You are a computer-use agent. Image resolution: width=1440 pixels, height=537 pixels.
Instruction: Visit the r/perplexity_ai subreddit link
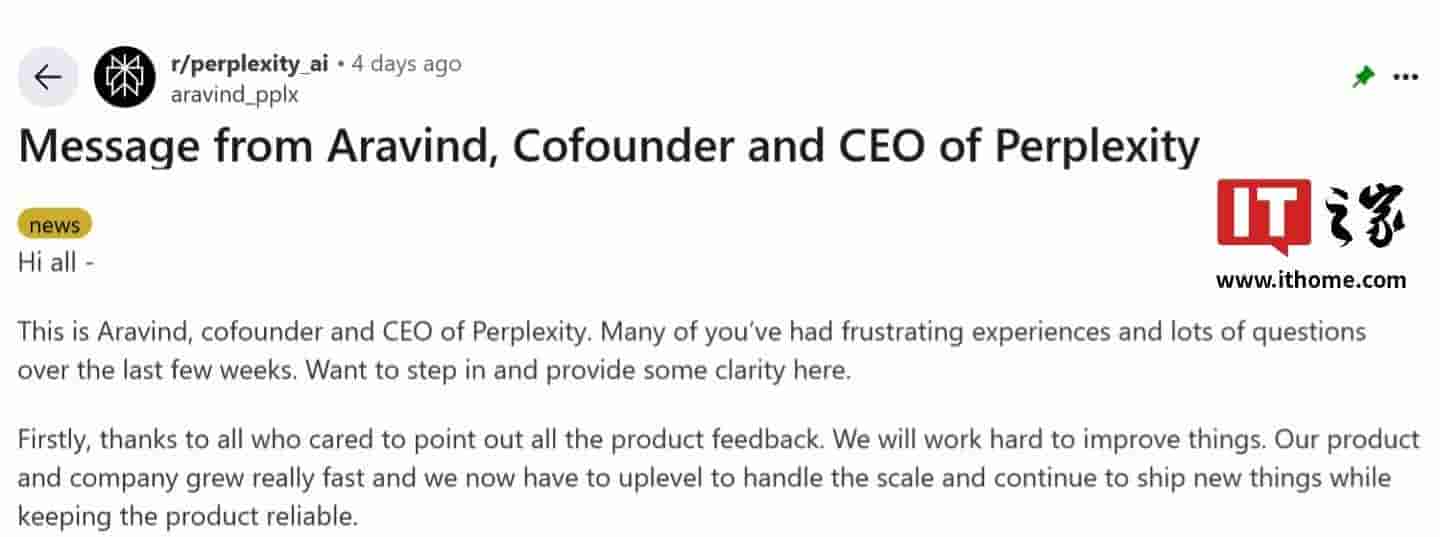pyautogui.click(x=250, y=64)
